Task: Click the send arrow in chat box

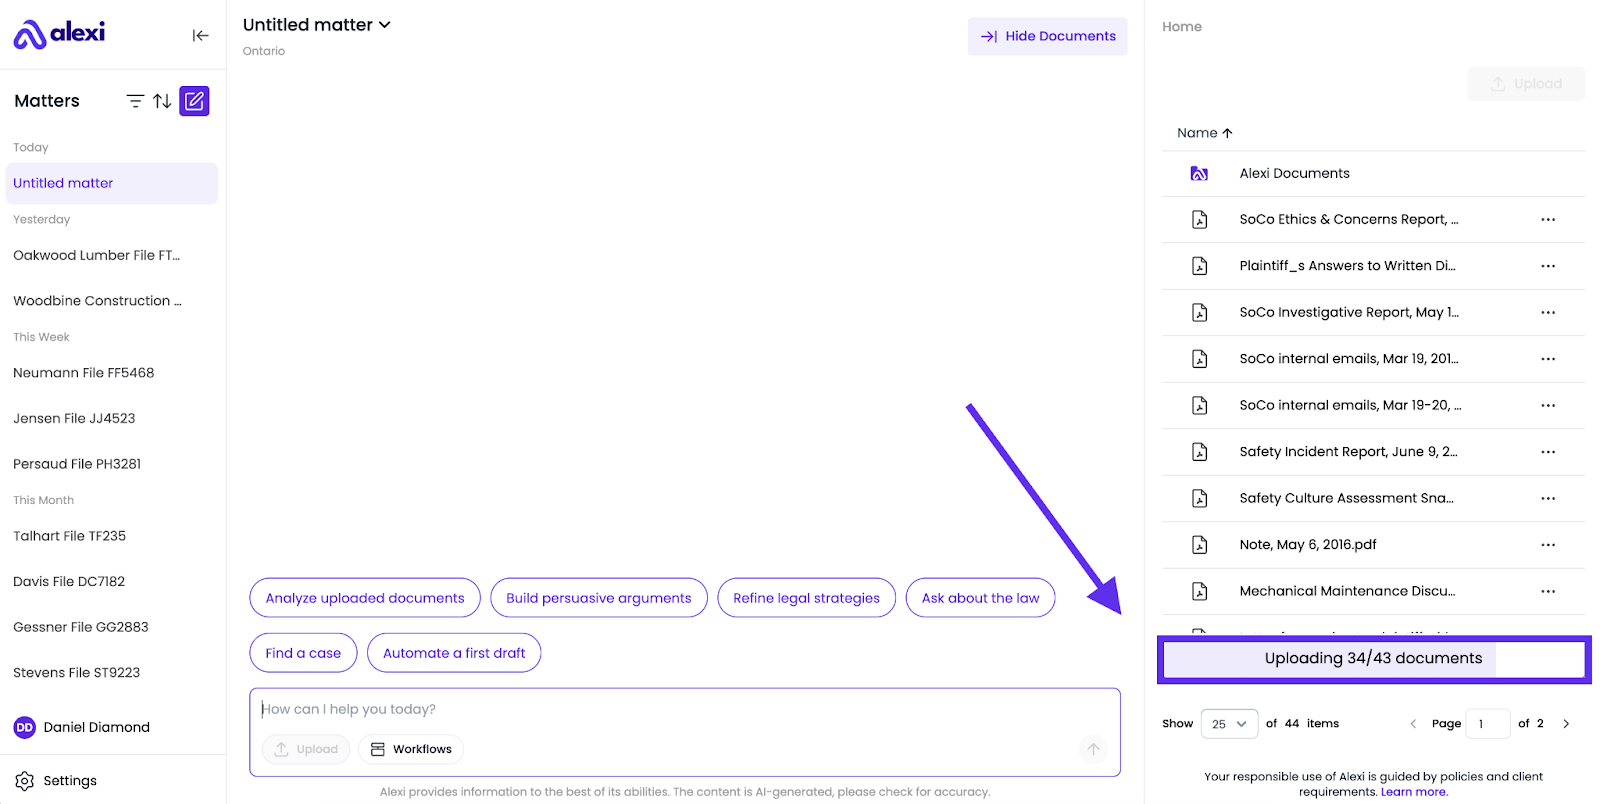Action: 1093,749
